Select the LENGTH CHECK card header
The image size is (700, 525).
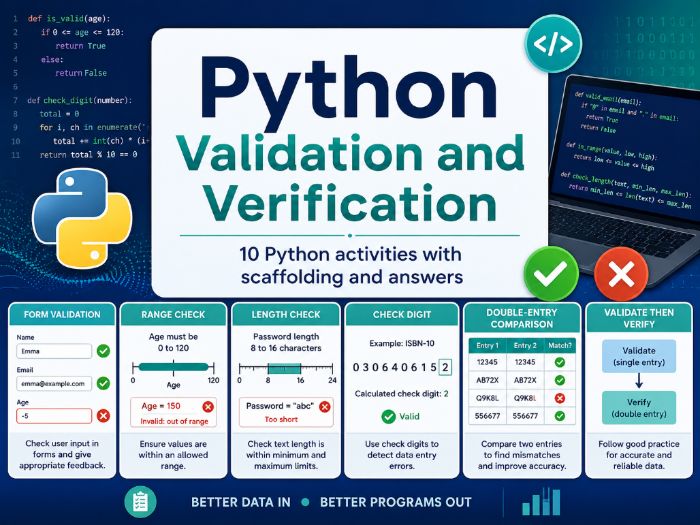coord(286,314)
